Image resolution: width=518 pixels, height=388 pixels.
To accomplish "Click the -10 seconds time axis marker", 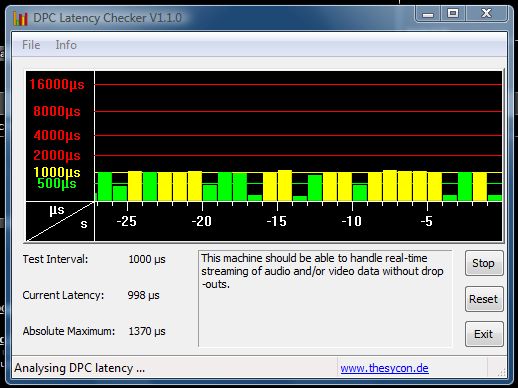I will [352, 221].
